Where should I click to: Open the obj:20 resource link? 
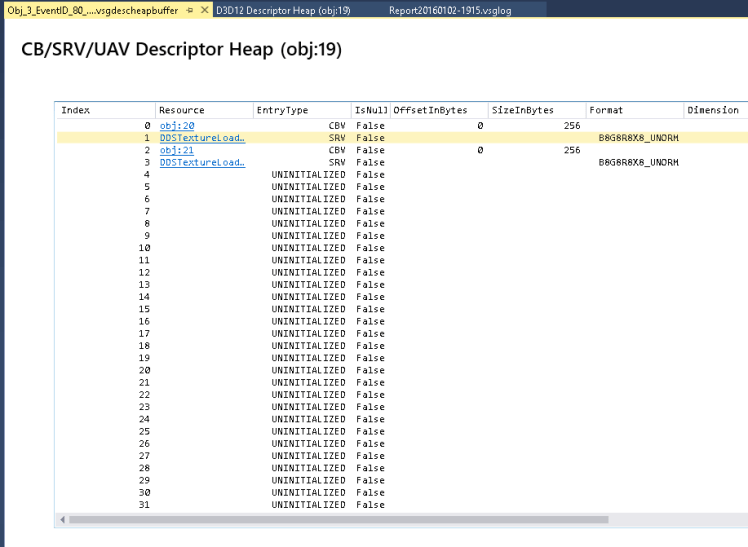[x=177, y=126]
